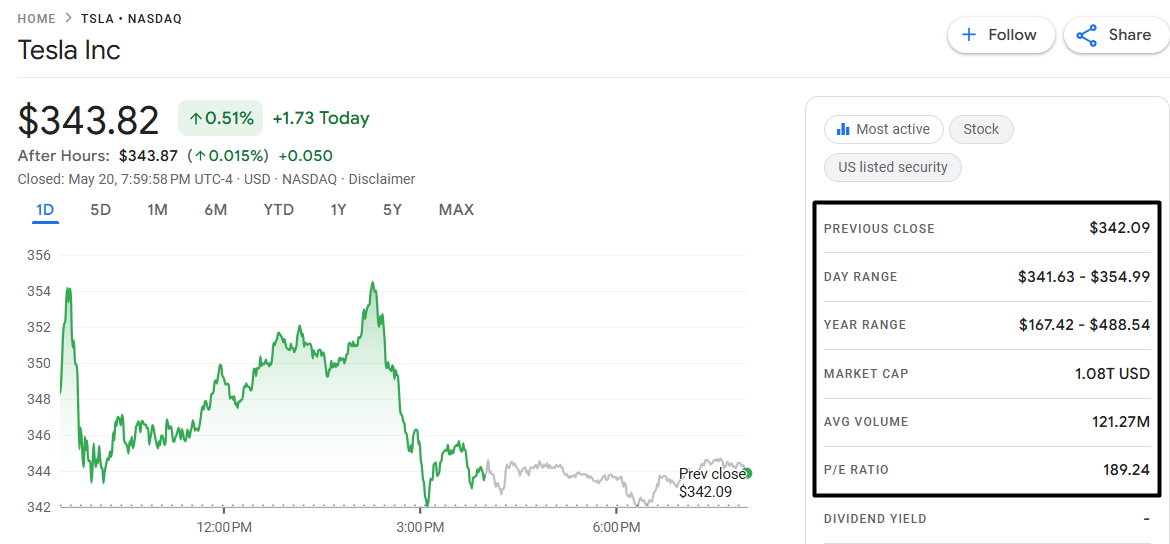The height and width of the screenshot is (544, 1170).
Task: Click the plus icon in Follow button
Action: pyautogui.click(x=969, y=35)
